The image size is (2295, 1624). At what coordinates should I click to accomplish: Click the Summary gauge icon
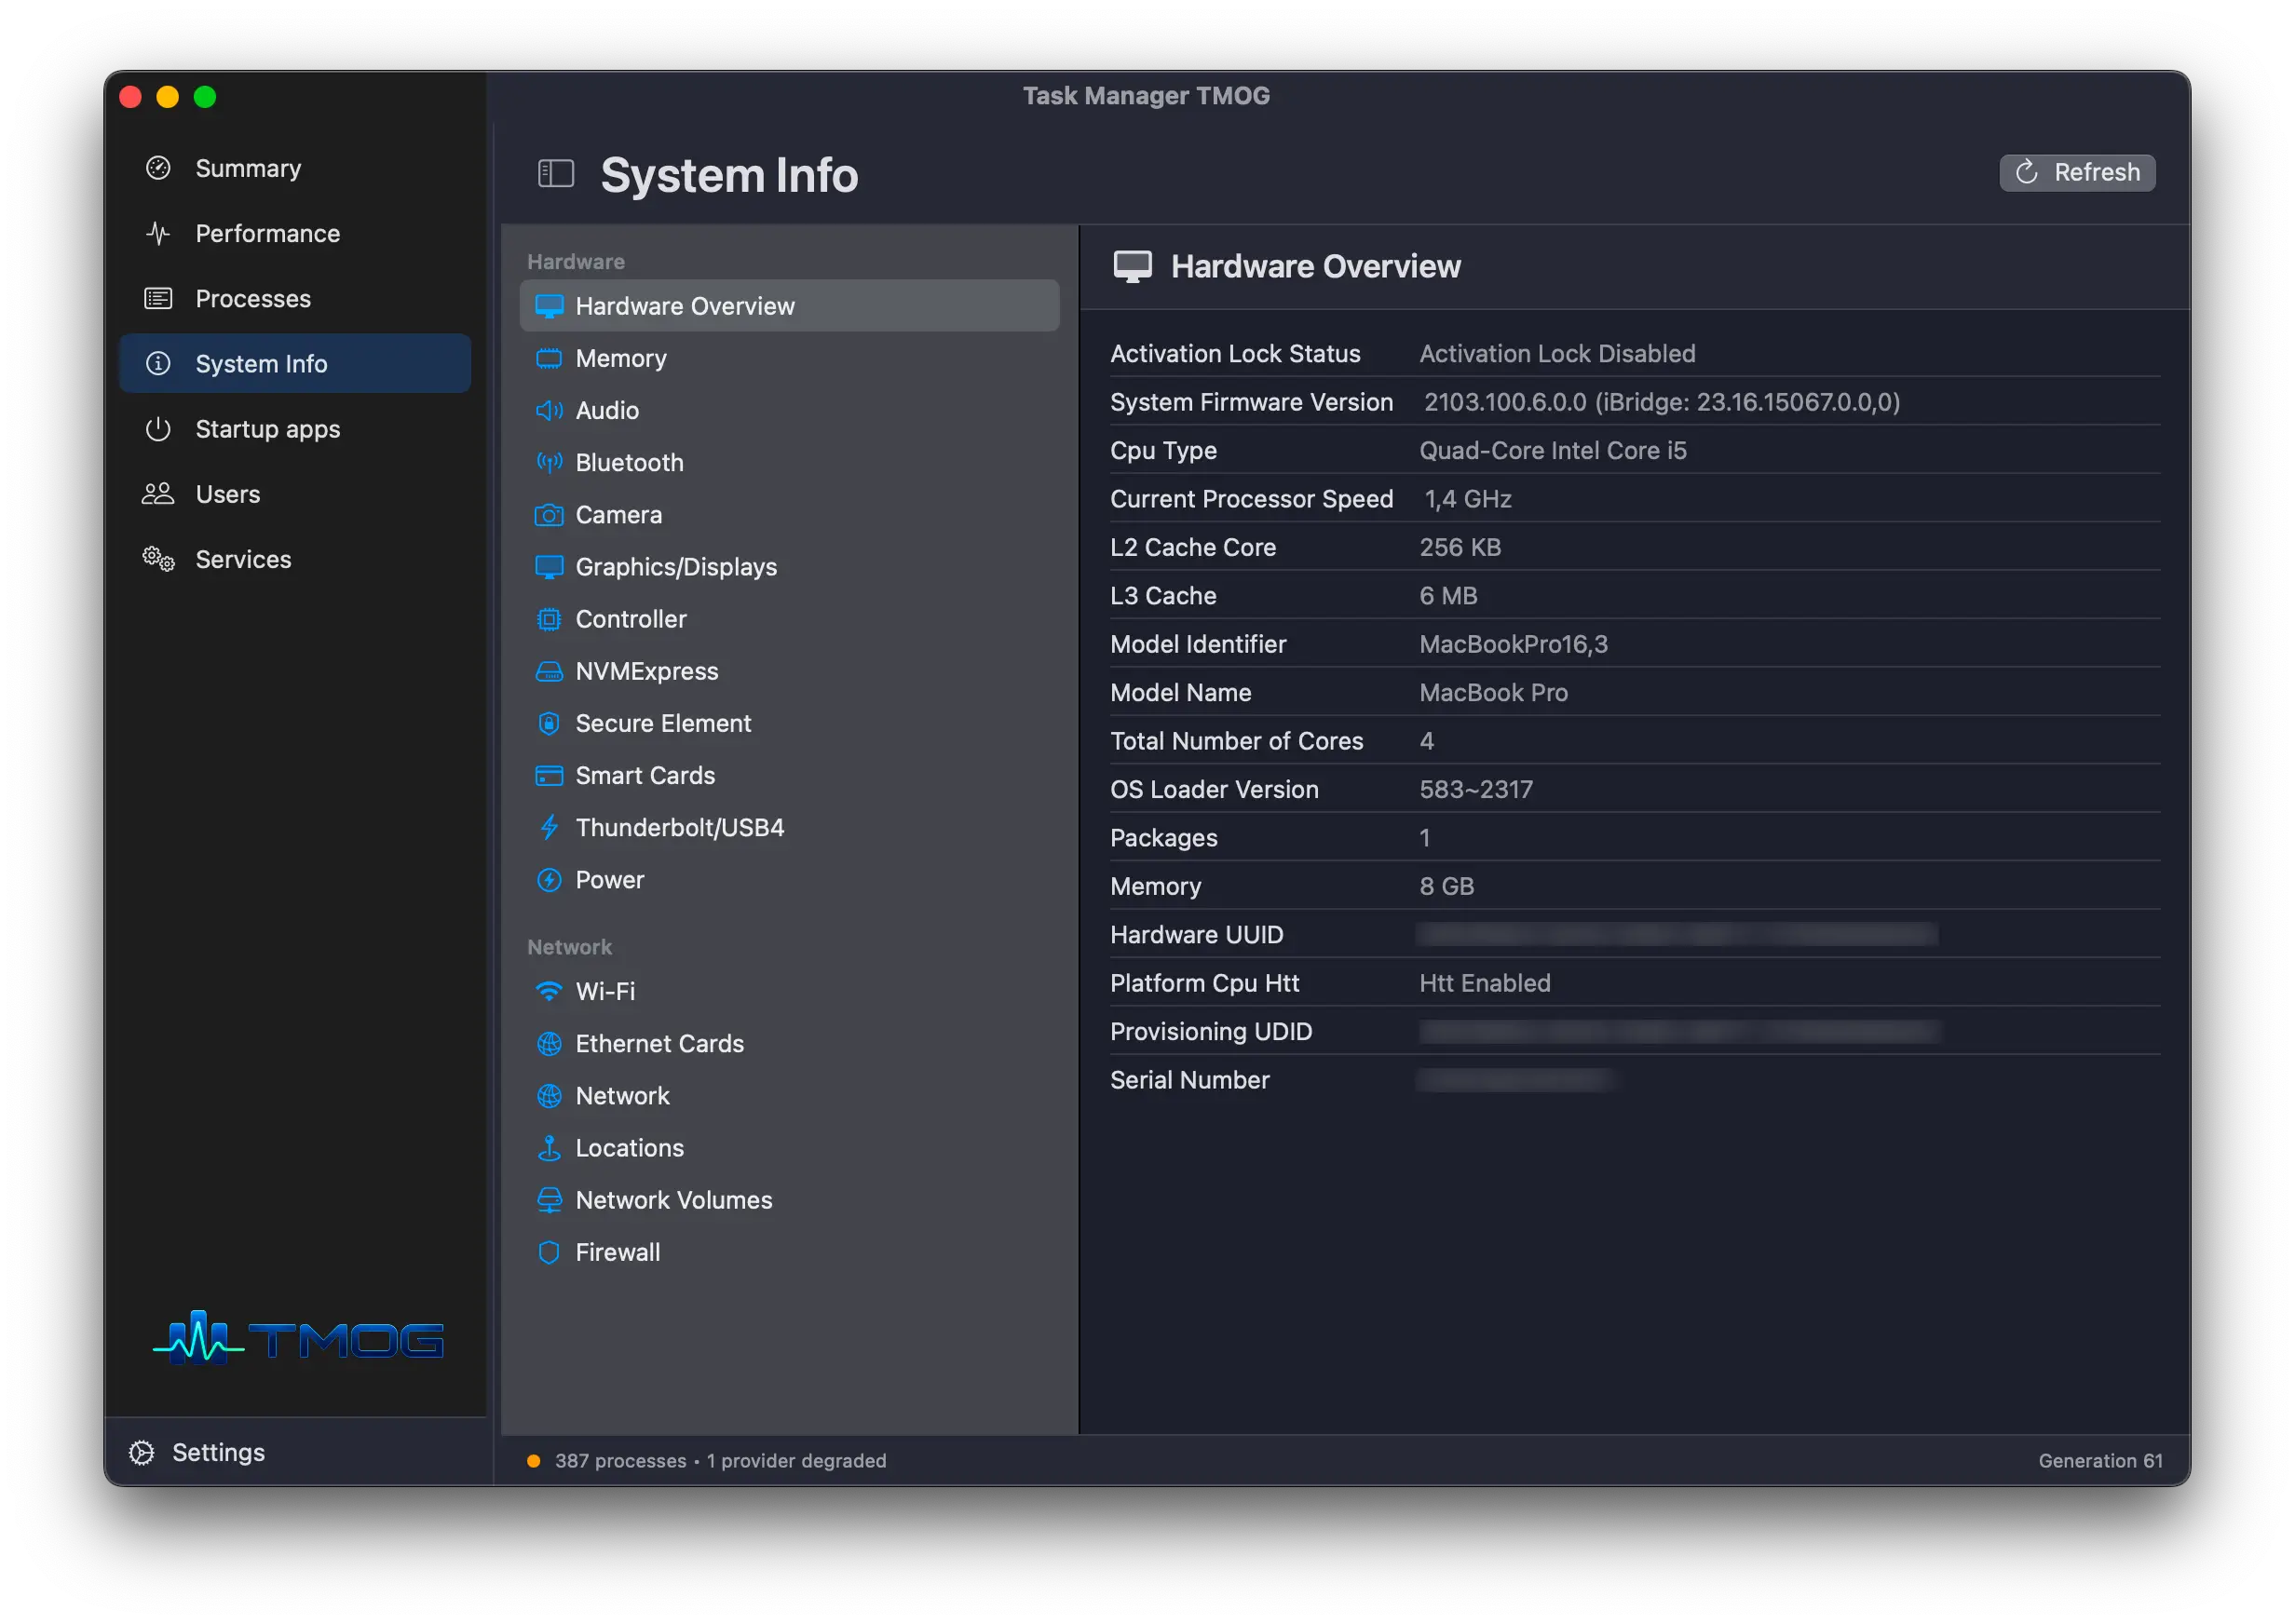click(158, 168)
